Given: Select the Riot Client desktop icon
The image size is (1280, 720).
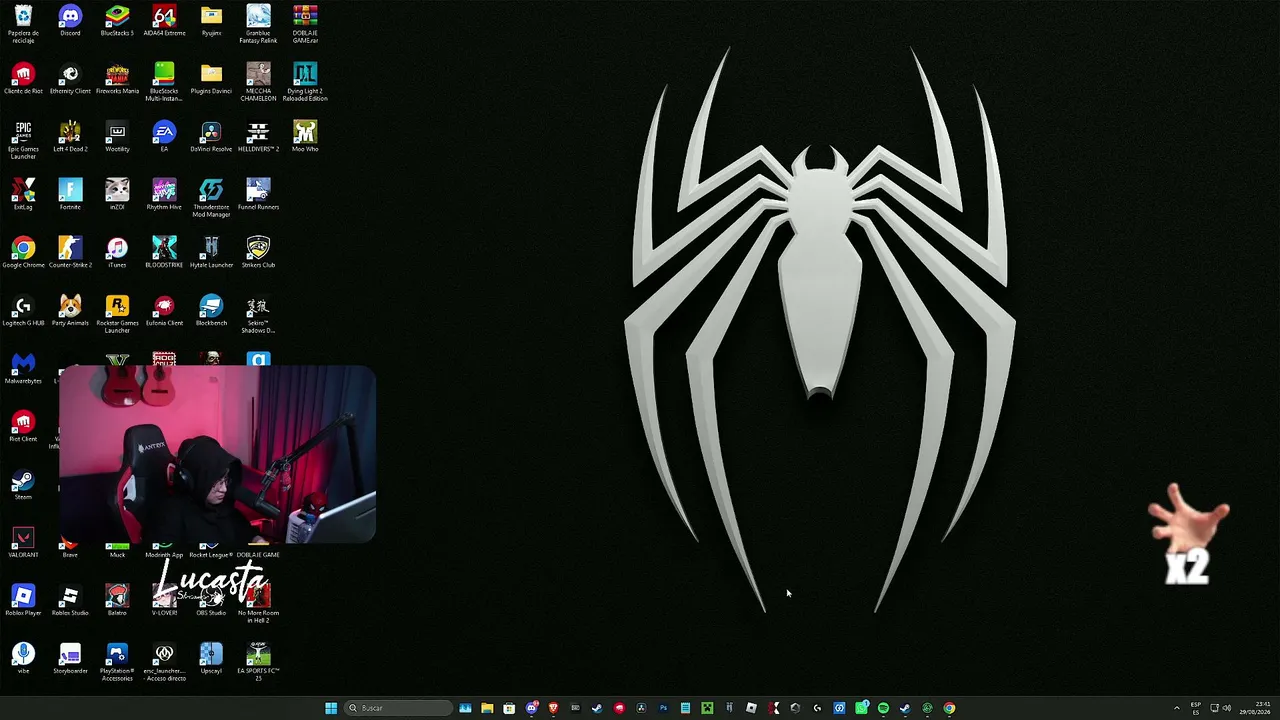Looking at the screenshot, I should pyautogui.click(x=23, y=427).
